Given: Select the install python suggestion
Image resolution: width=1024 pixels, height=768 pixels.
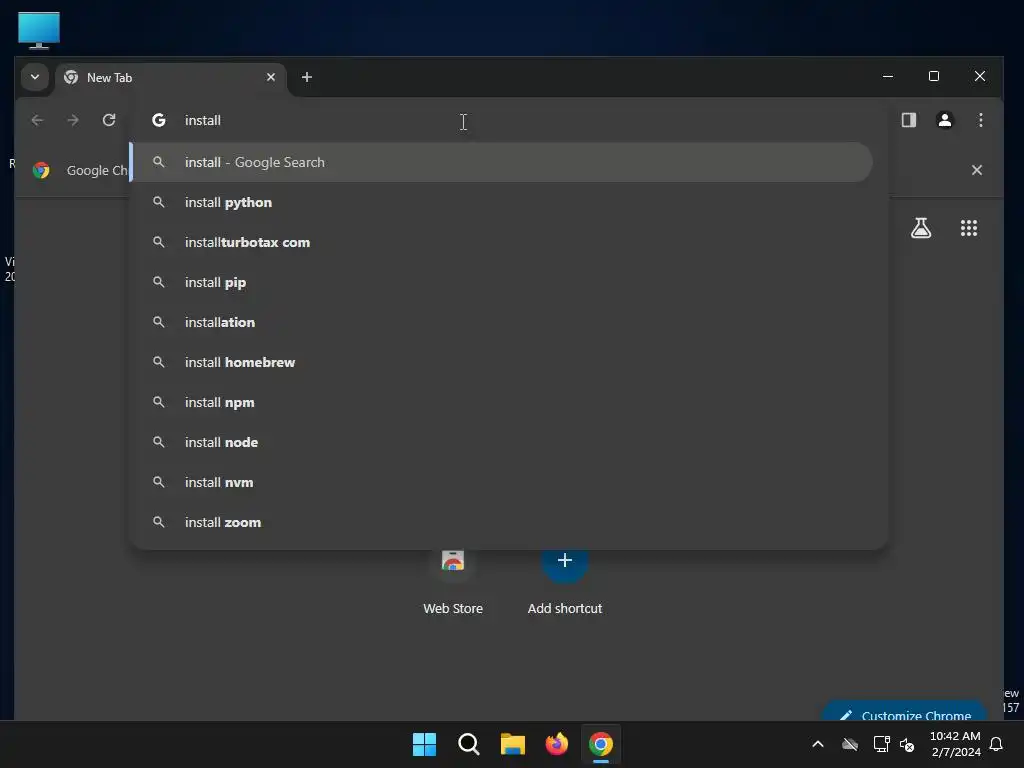Looking at the screenshot, I should pyautogui.click(x=502, y=202).
